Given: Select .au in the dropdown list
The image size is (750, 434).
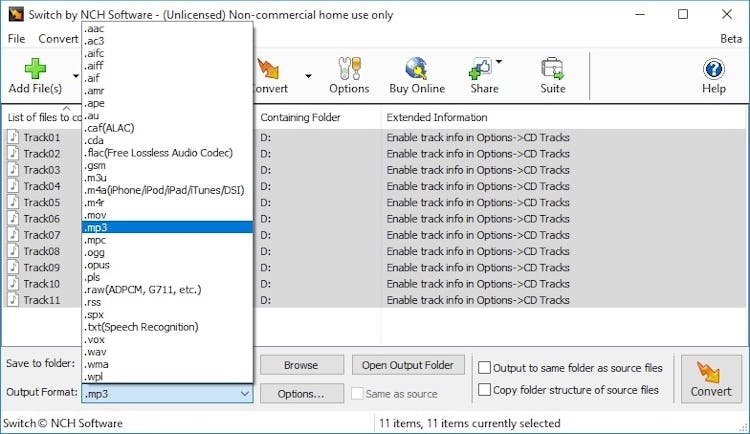Looking at the screenshot, I should (167, 116).
